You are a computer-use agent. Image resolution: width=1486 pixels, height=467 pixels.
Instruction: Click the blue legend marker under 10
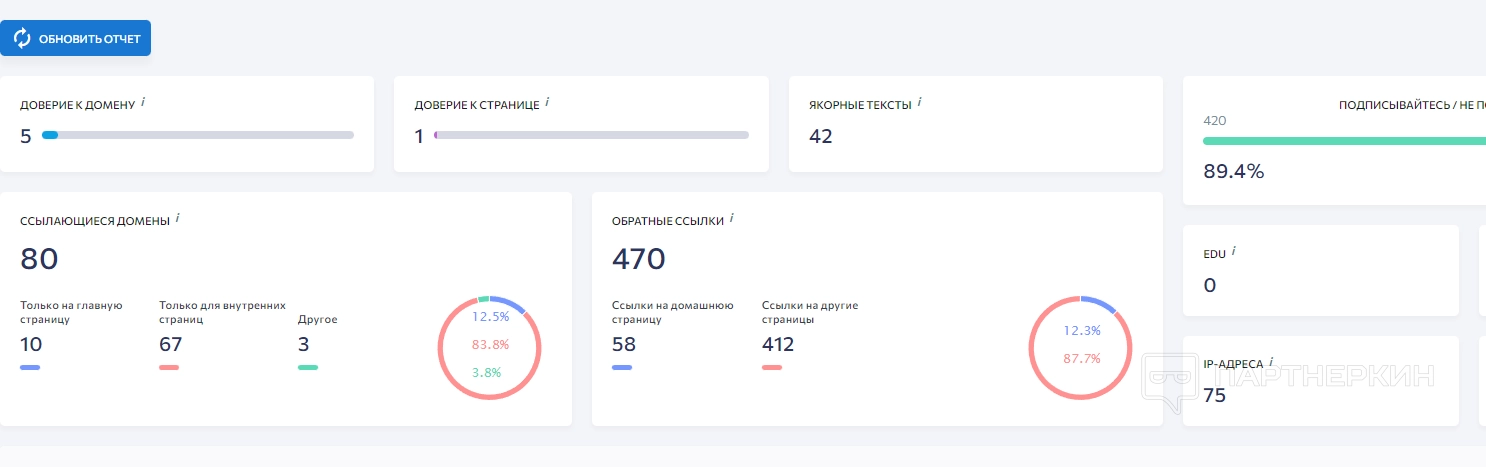point(30,368)
